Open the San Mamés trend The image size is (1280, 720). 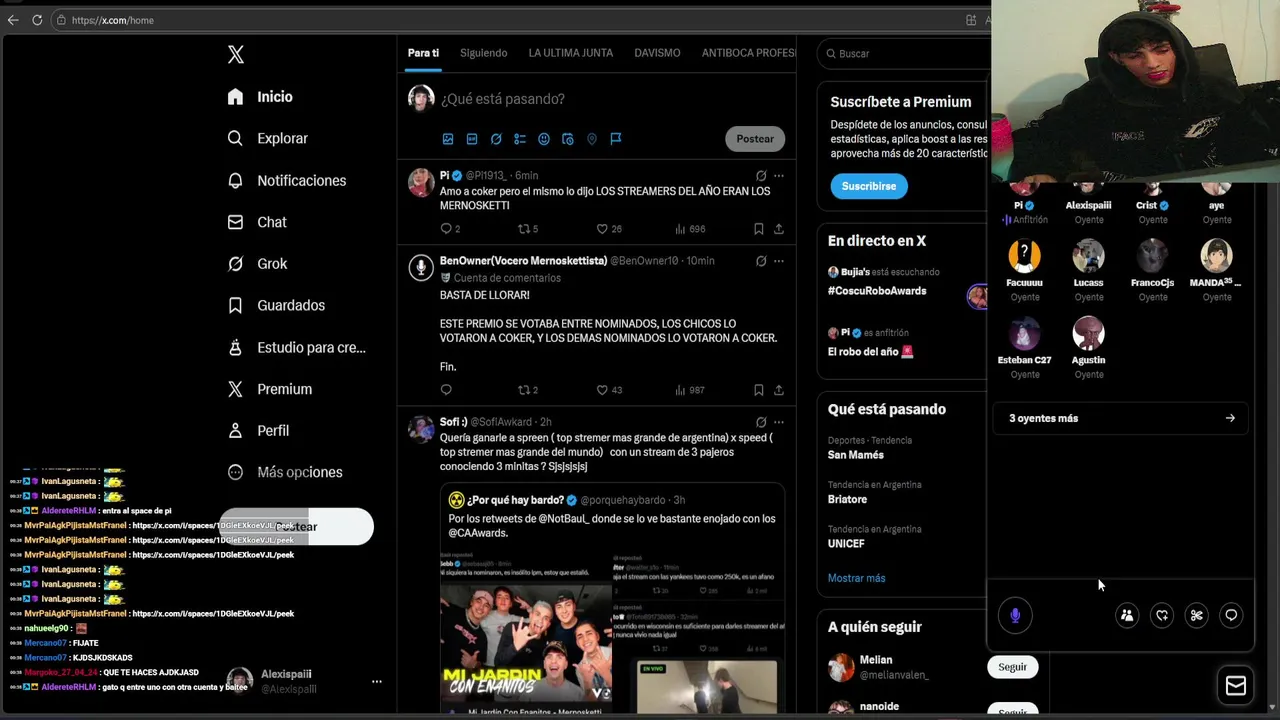click(x=856, y=455)
